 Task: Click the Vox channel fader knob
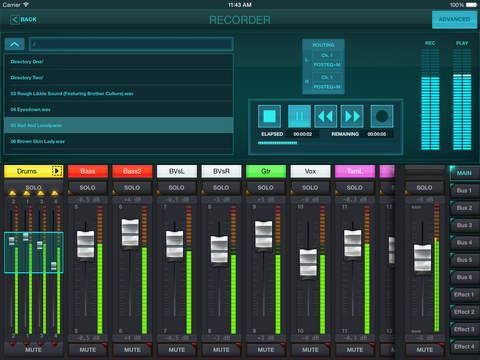[308, 262]
